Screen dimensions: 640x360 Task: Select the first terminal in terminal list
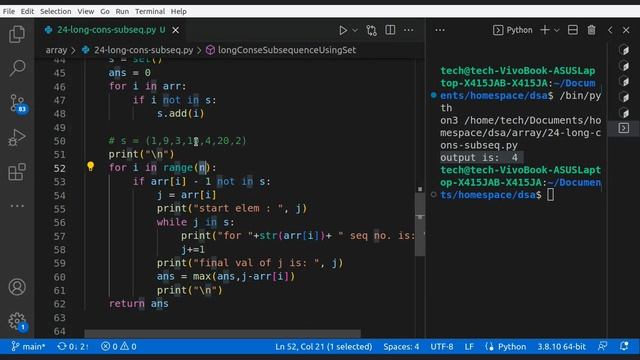[x=624, y=50]
